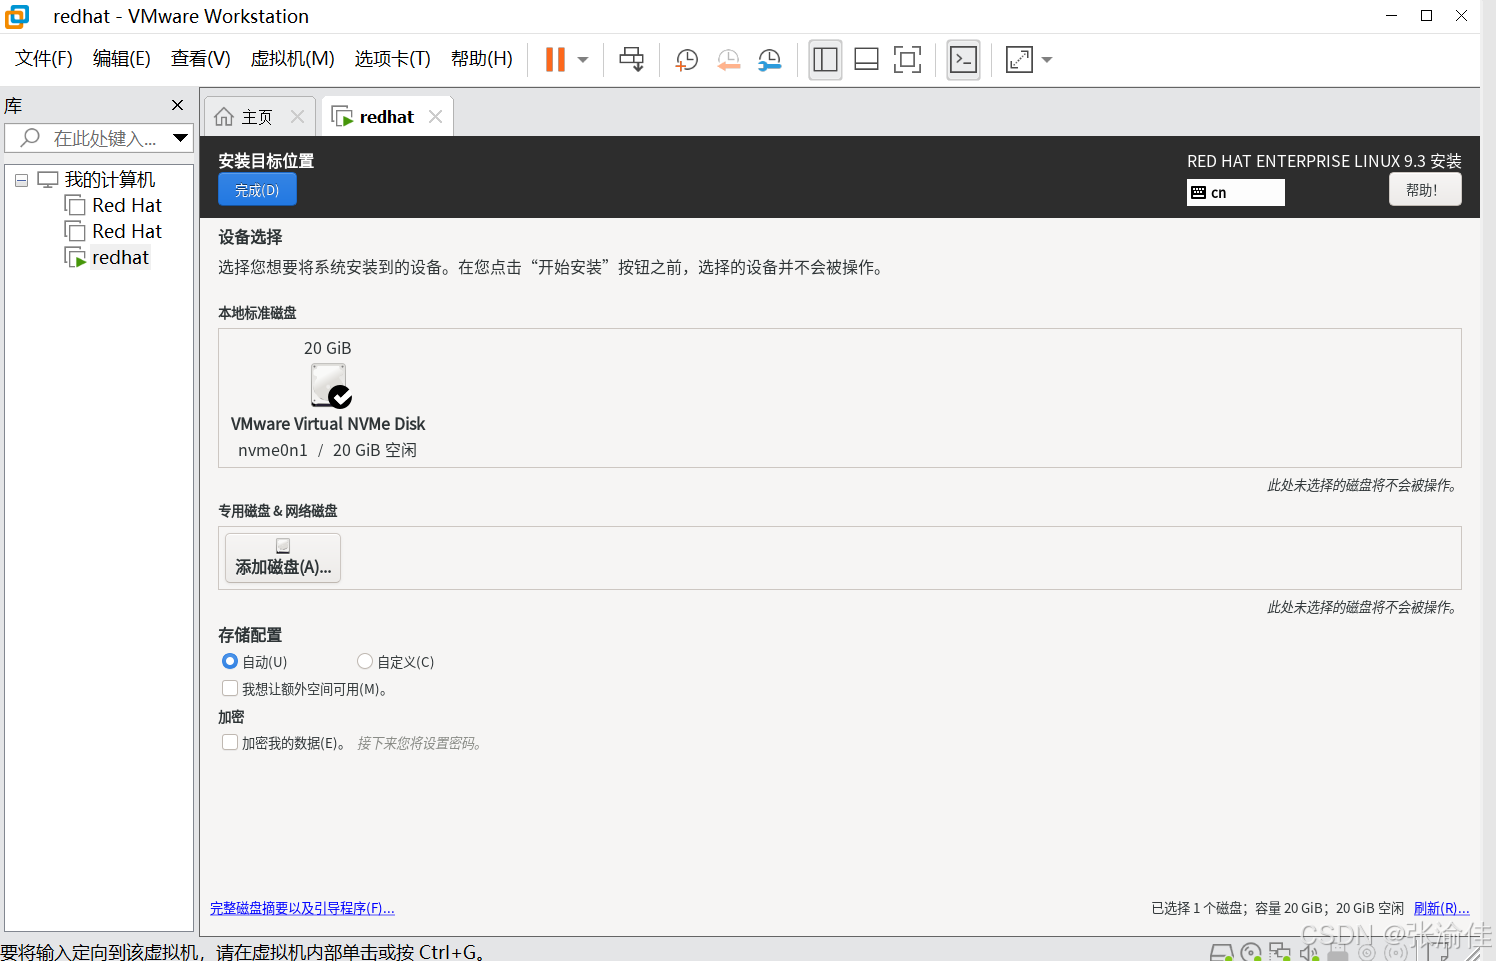Open the 编辑(E) menu

pos(122,59)
